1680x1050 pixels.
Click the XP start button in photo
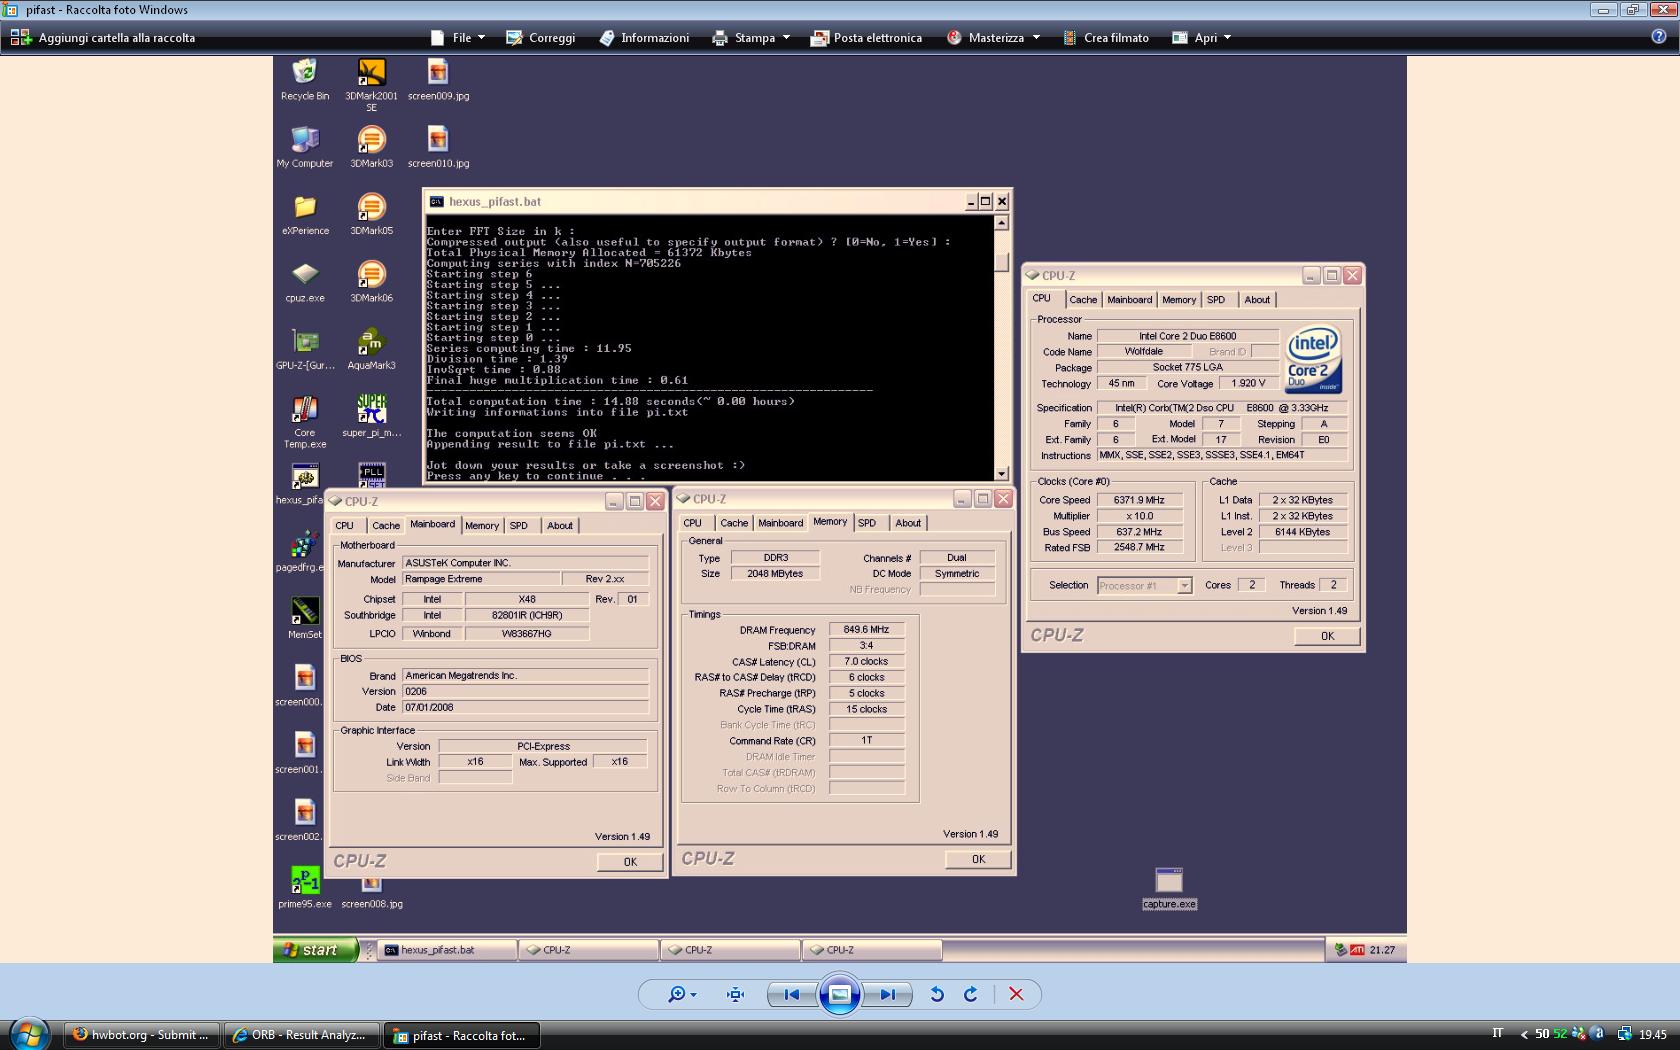click(316, 950)
